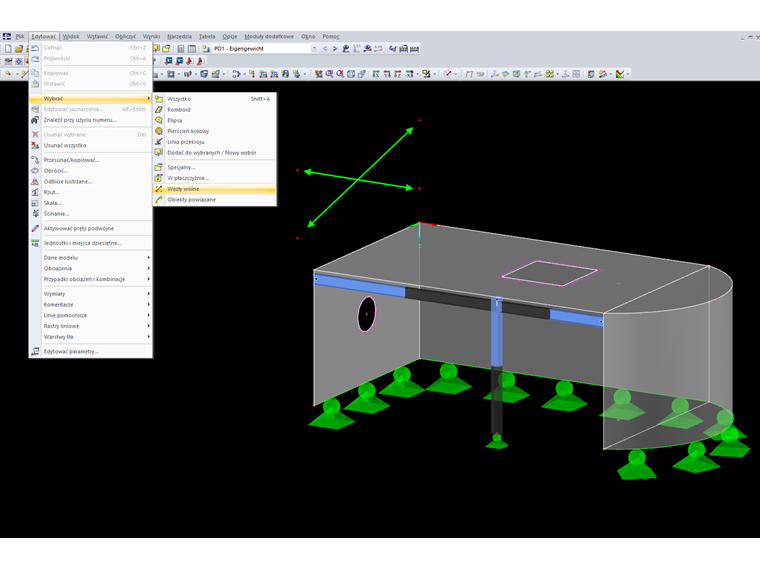This screenshot has height=570, width=760.
Task: Open the Pomoc menu
Action: pos(331,36)
